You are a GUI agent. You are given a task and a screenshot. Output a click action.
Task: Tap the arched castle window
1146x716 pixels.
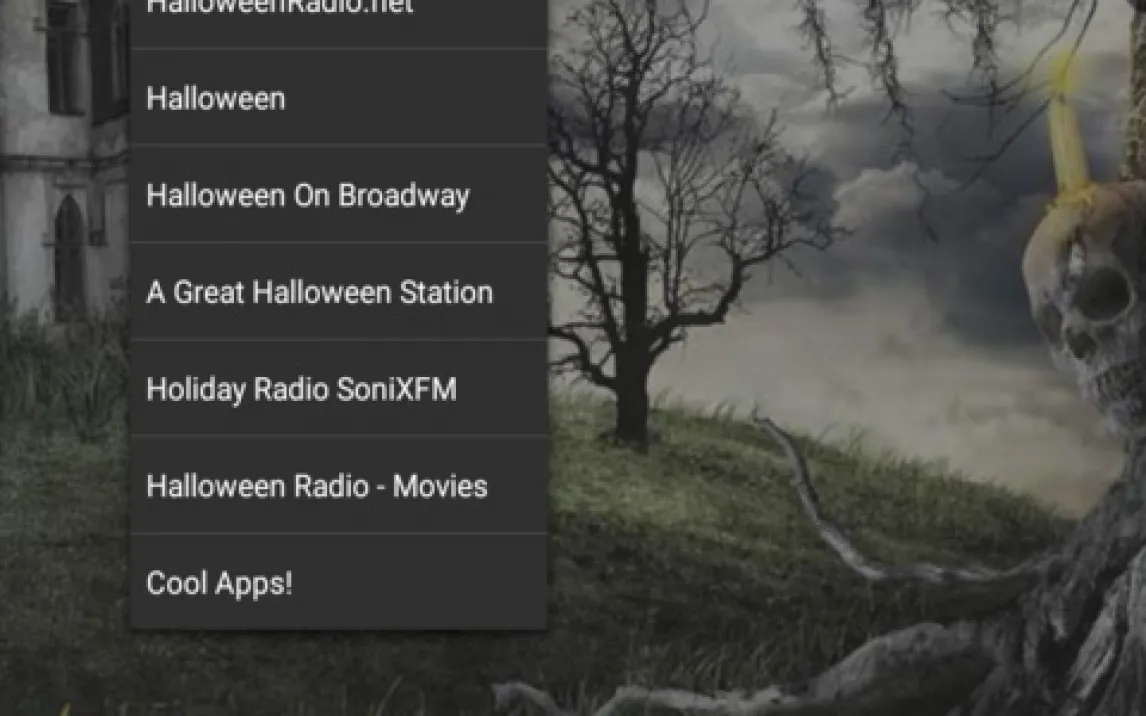tap(69, 256)
